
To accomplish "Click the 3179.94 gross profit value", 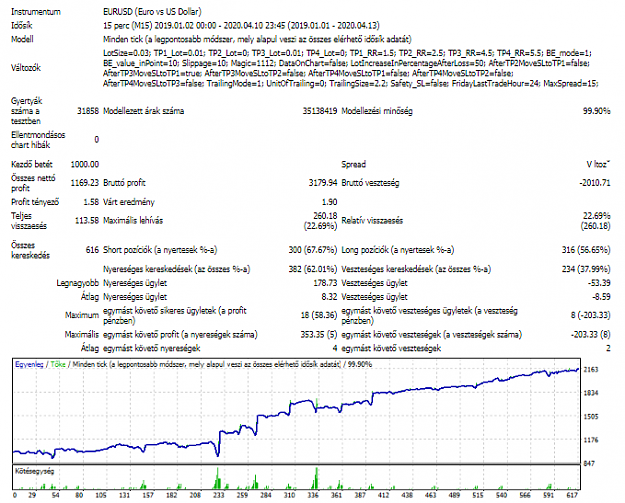I will pos(323,183).
